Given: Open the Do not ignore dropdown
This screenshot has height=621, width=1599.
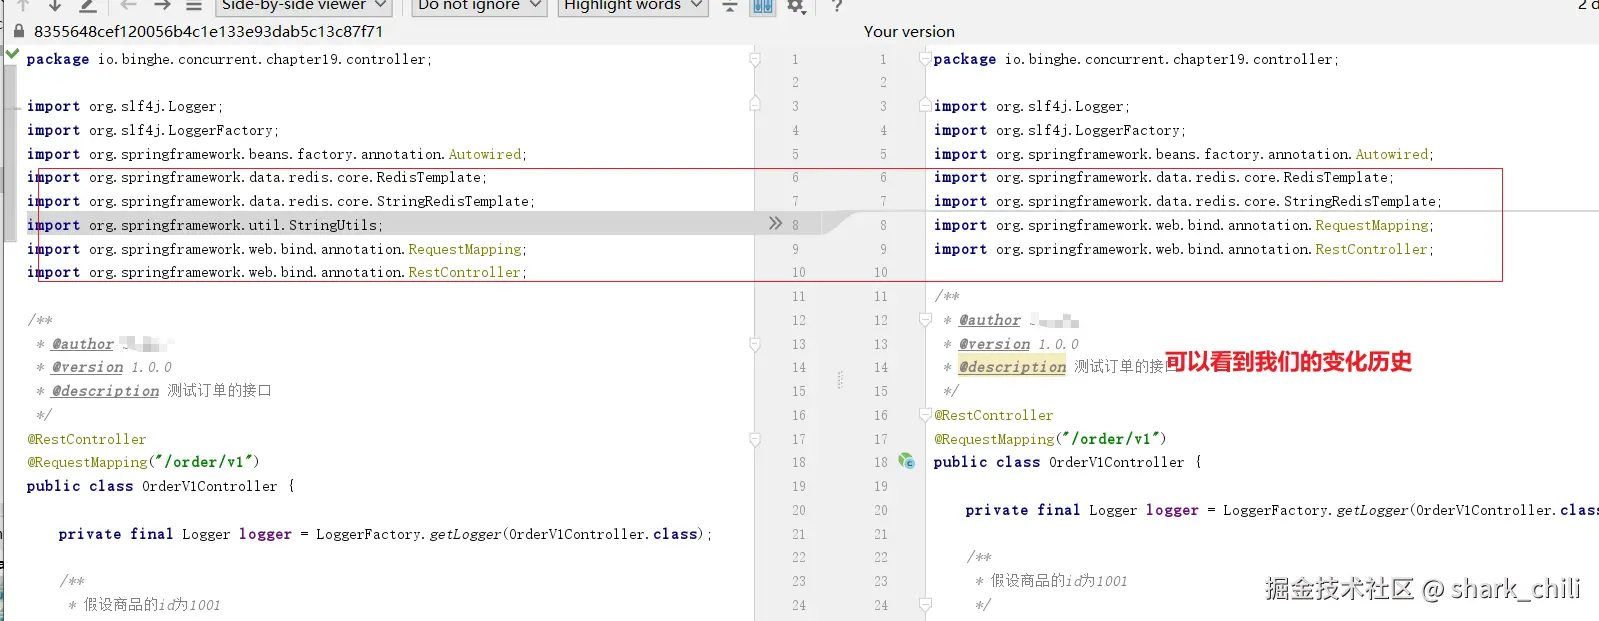Looking at the screenshot, I should click(x=479, y=5).
